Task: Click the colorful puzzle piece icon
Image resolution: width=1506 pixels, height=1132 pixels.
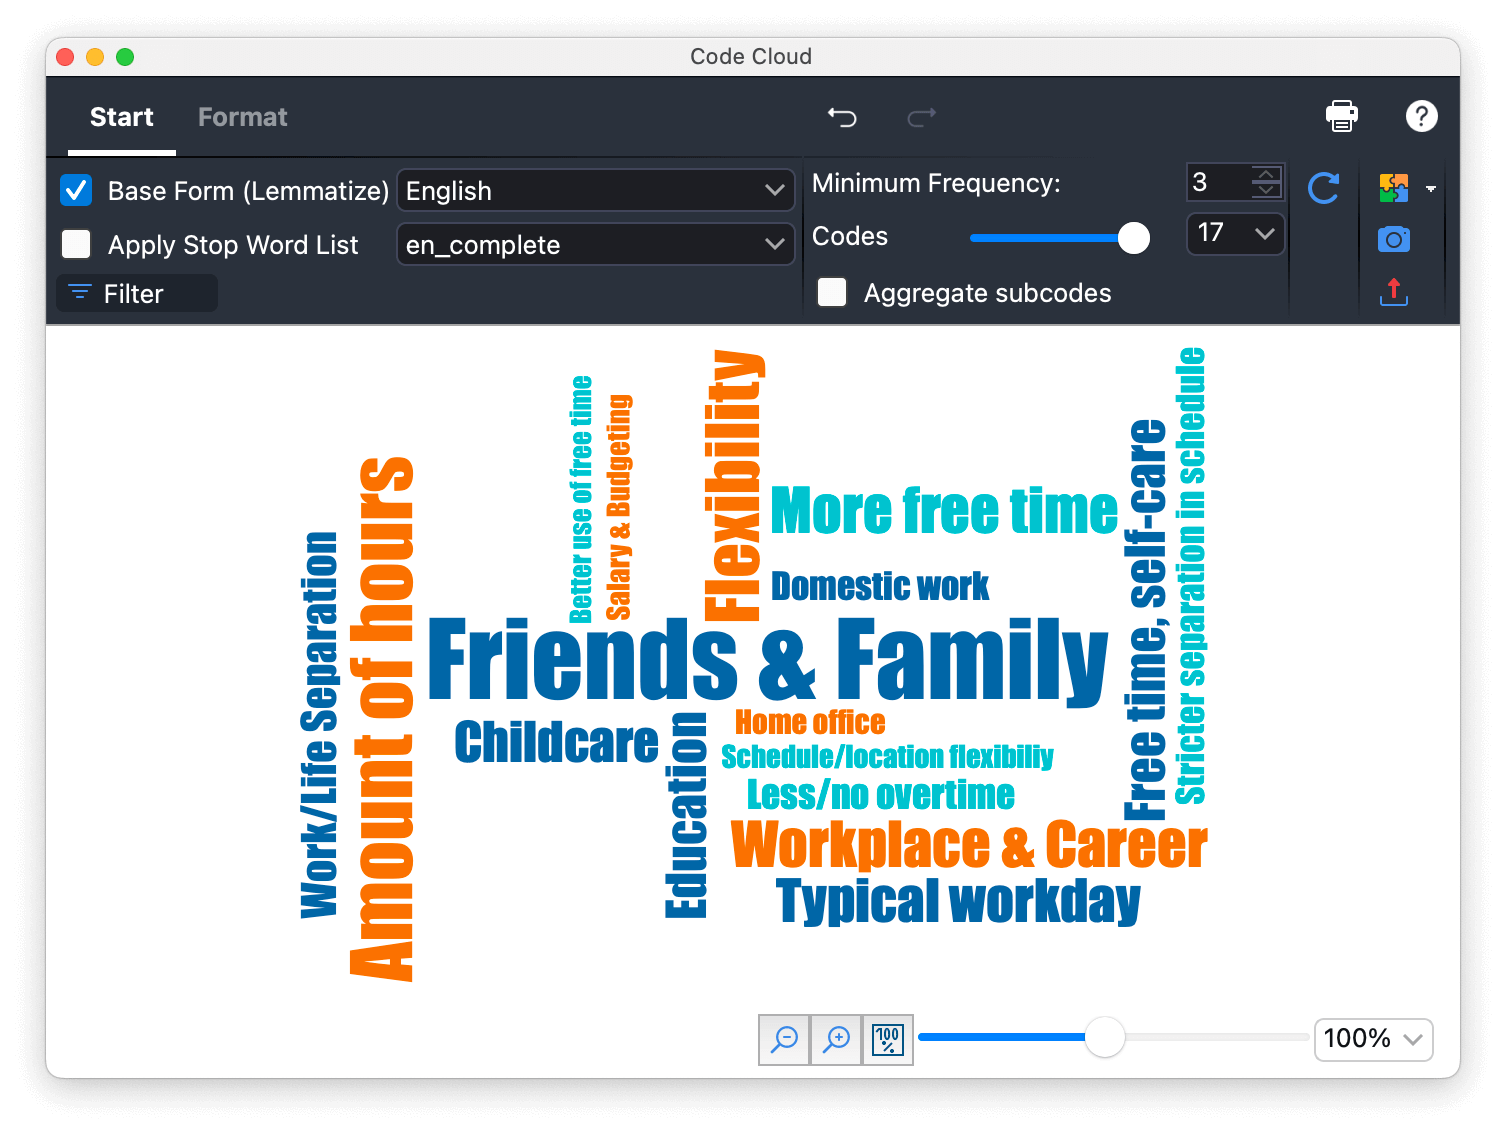Action: click(x=1393, y=188)
